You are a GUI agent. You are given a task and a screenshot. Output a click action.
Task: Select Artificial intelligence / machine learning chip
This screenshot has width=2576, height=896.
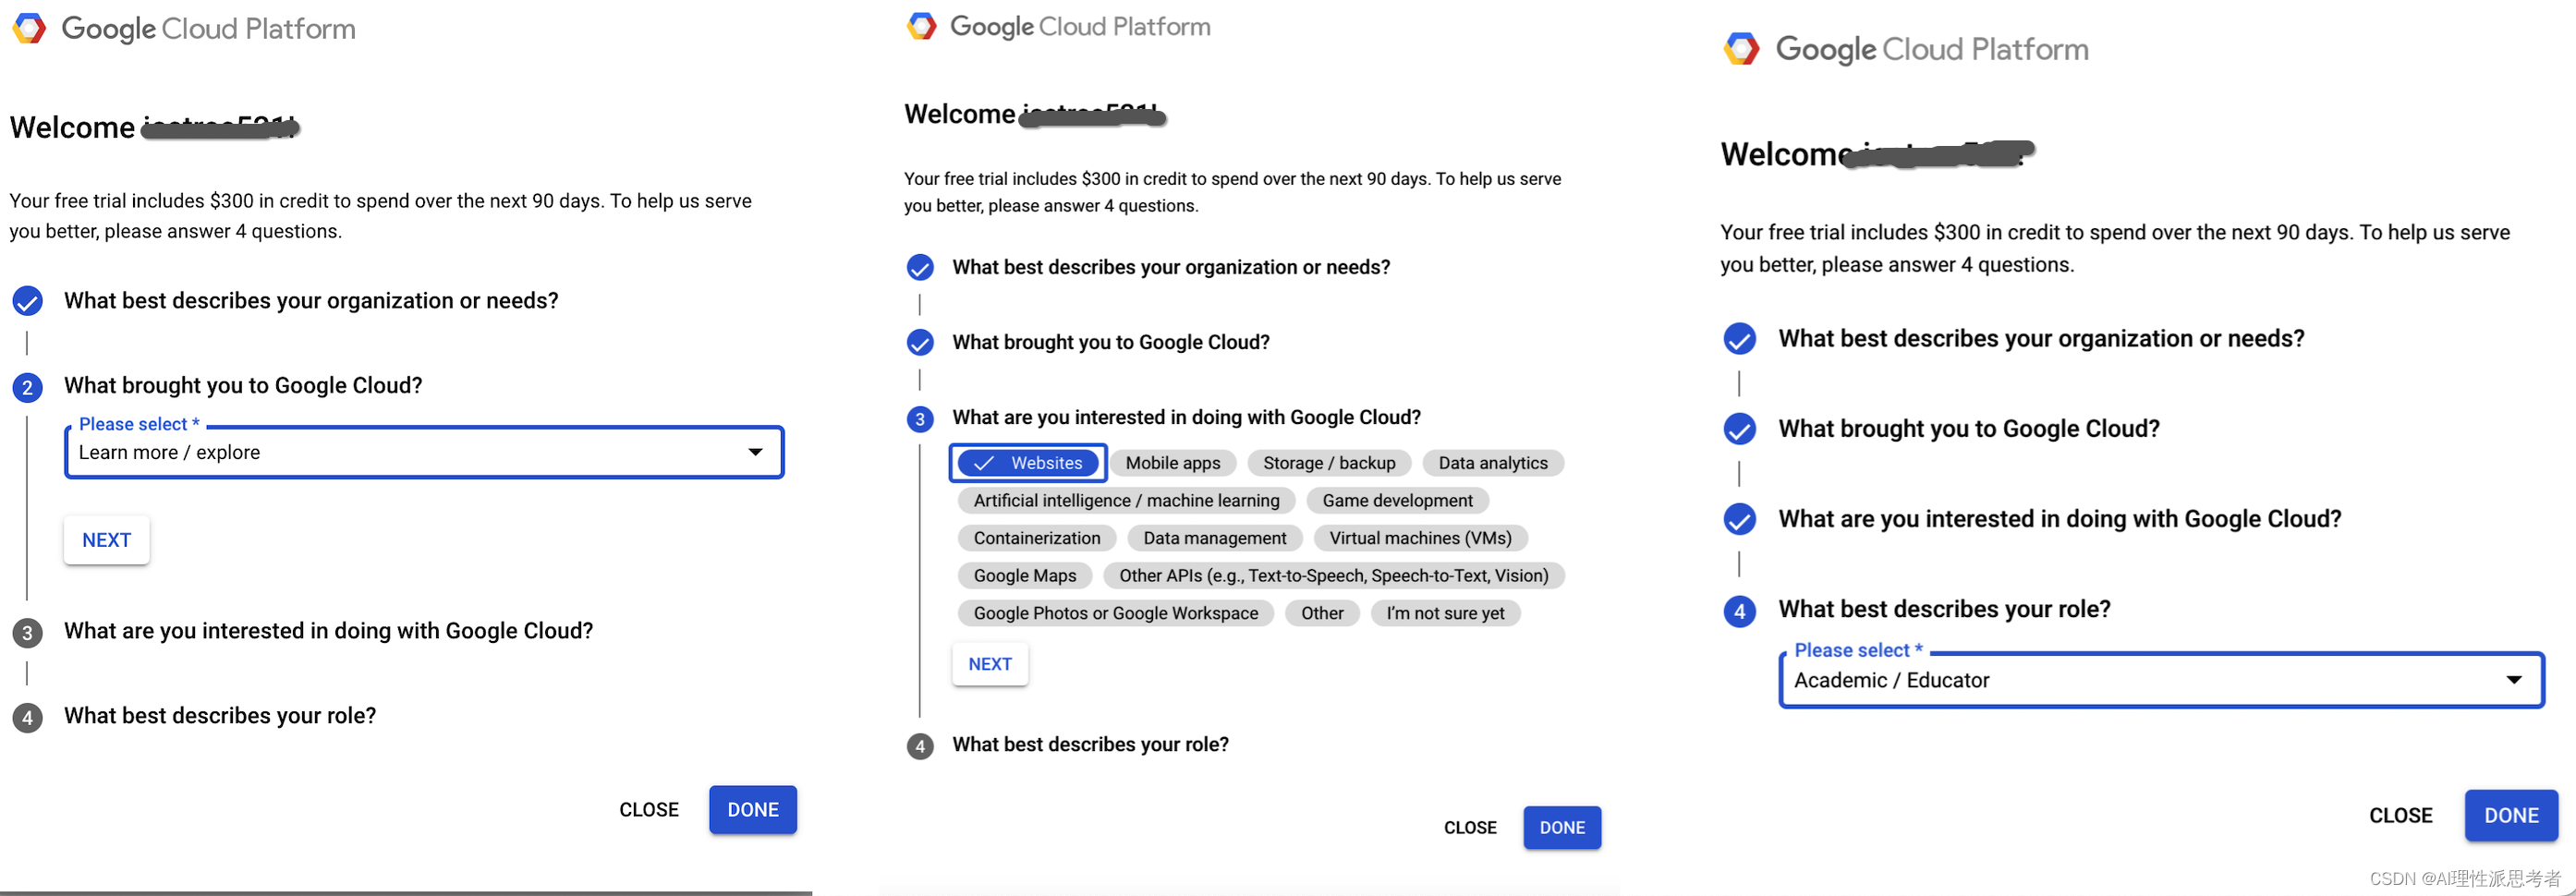[1126, 501]
